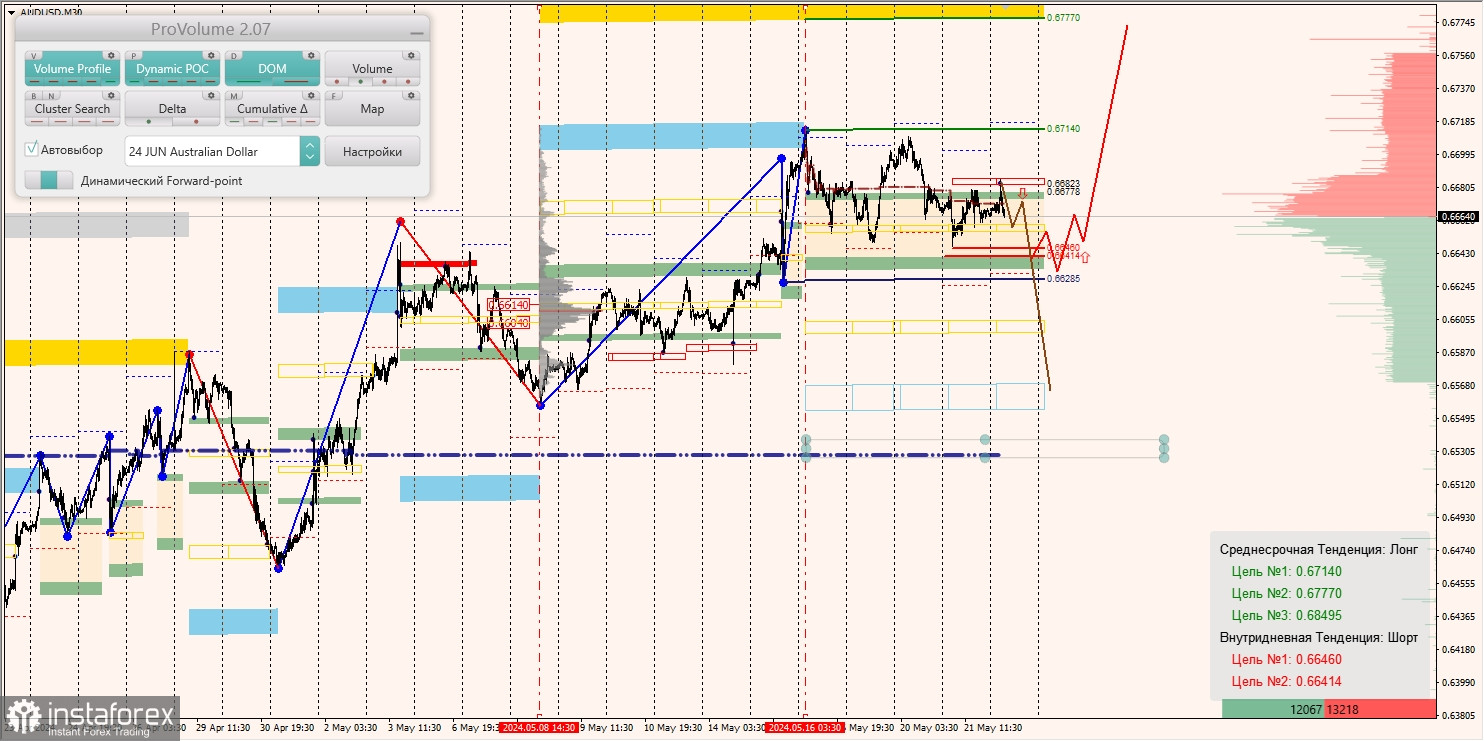Viewport: 1484px width, 741px height.
Task: Select the green segment under Dynamic POC
Action: click(134, 81)
